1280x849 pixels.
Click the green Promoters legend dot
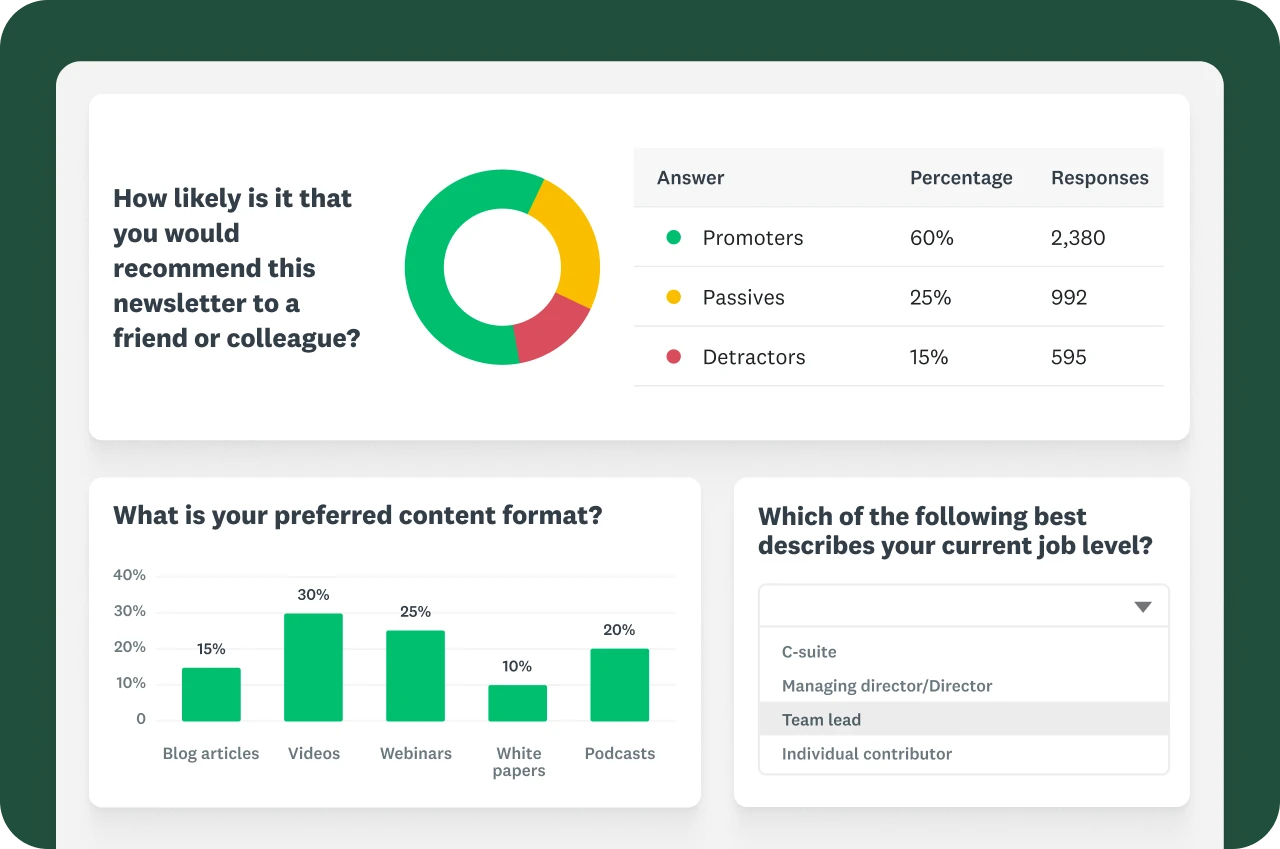[x=674, y=238]
